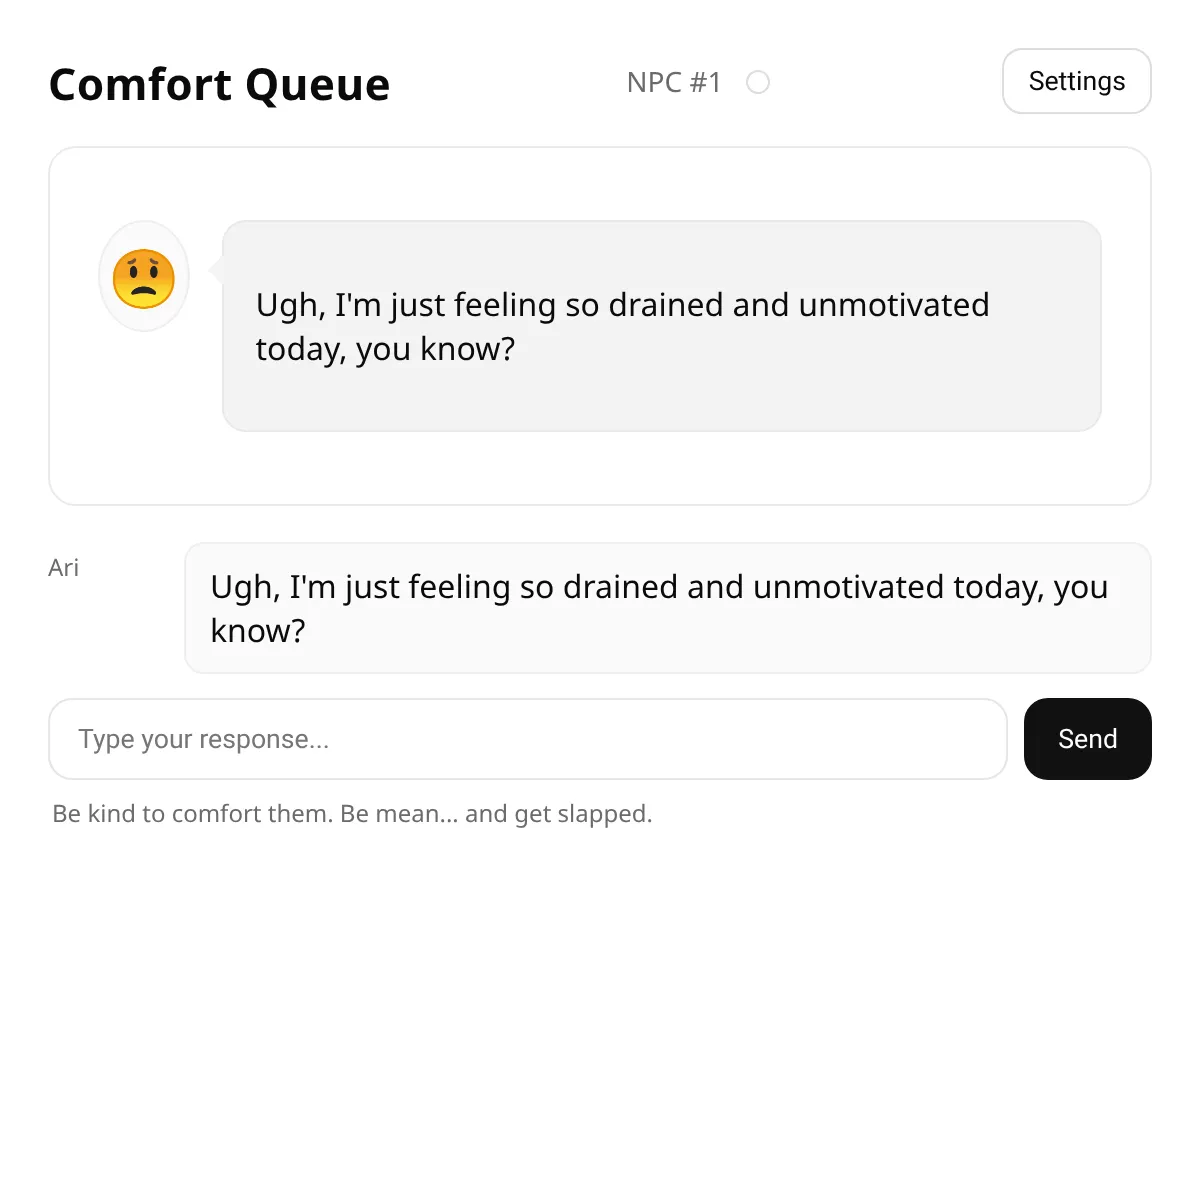Click the status circle beside NPC #1
The width and height of the screenshot is (1200, 1200).
coord(758,82)
